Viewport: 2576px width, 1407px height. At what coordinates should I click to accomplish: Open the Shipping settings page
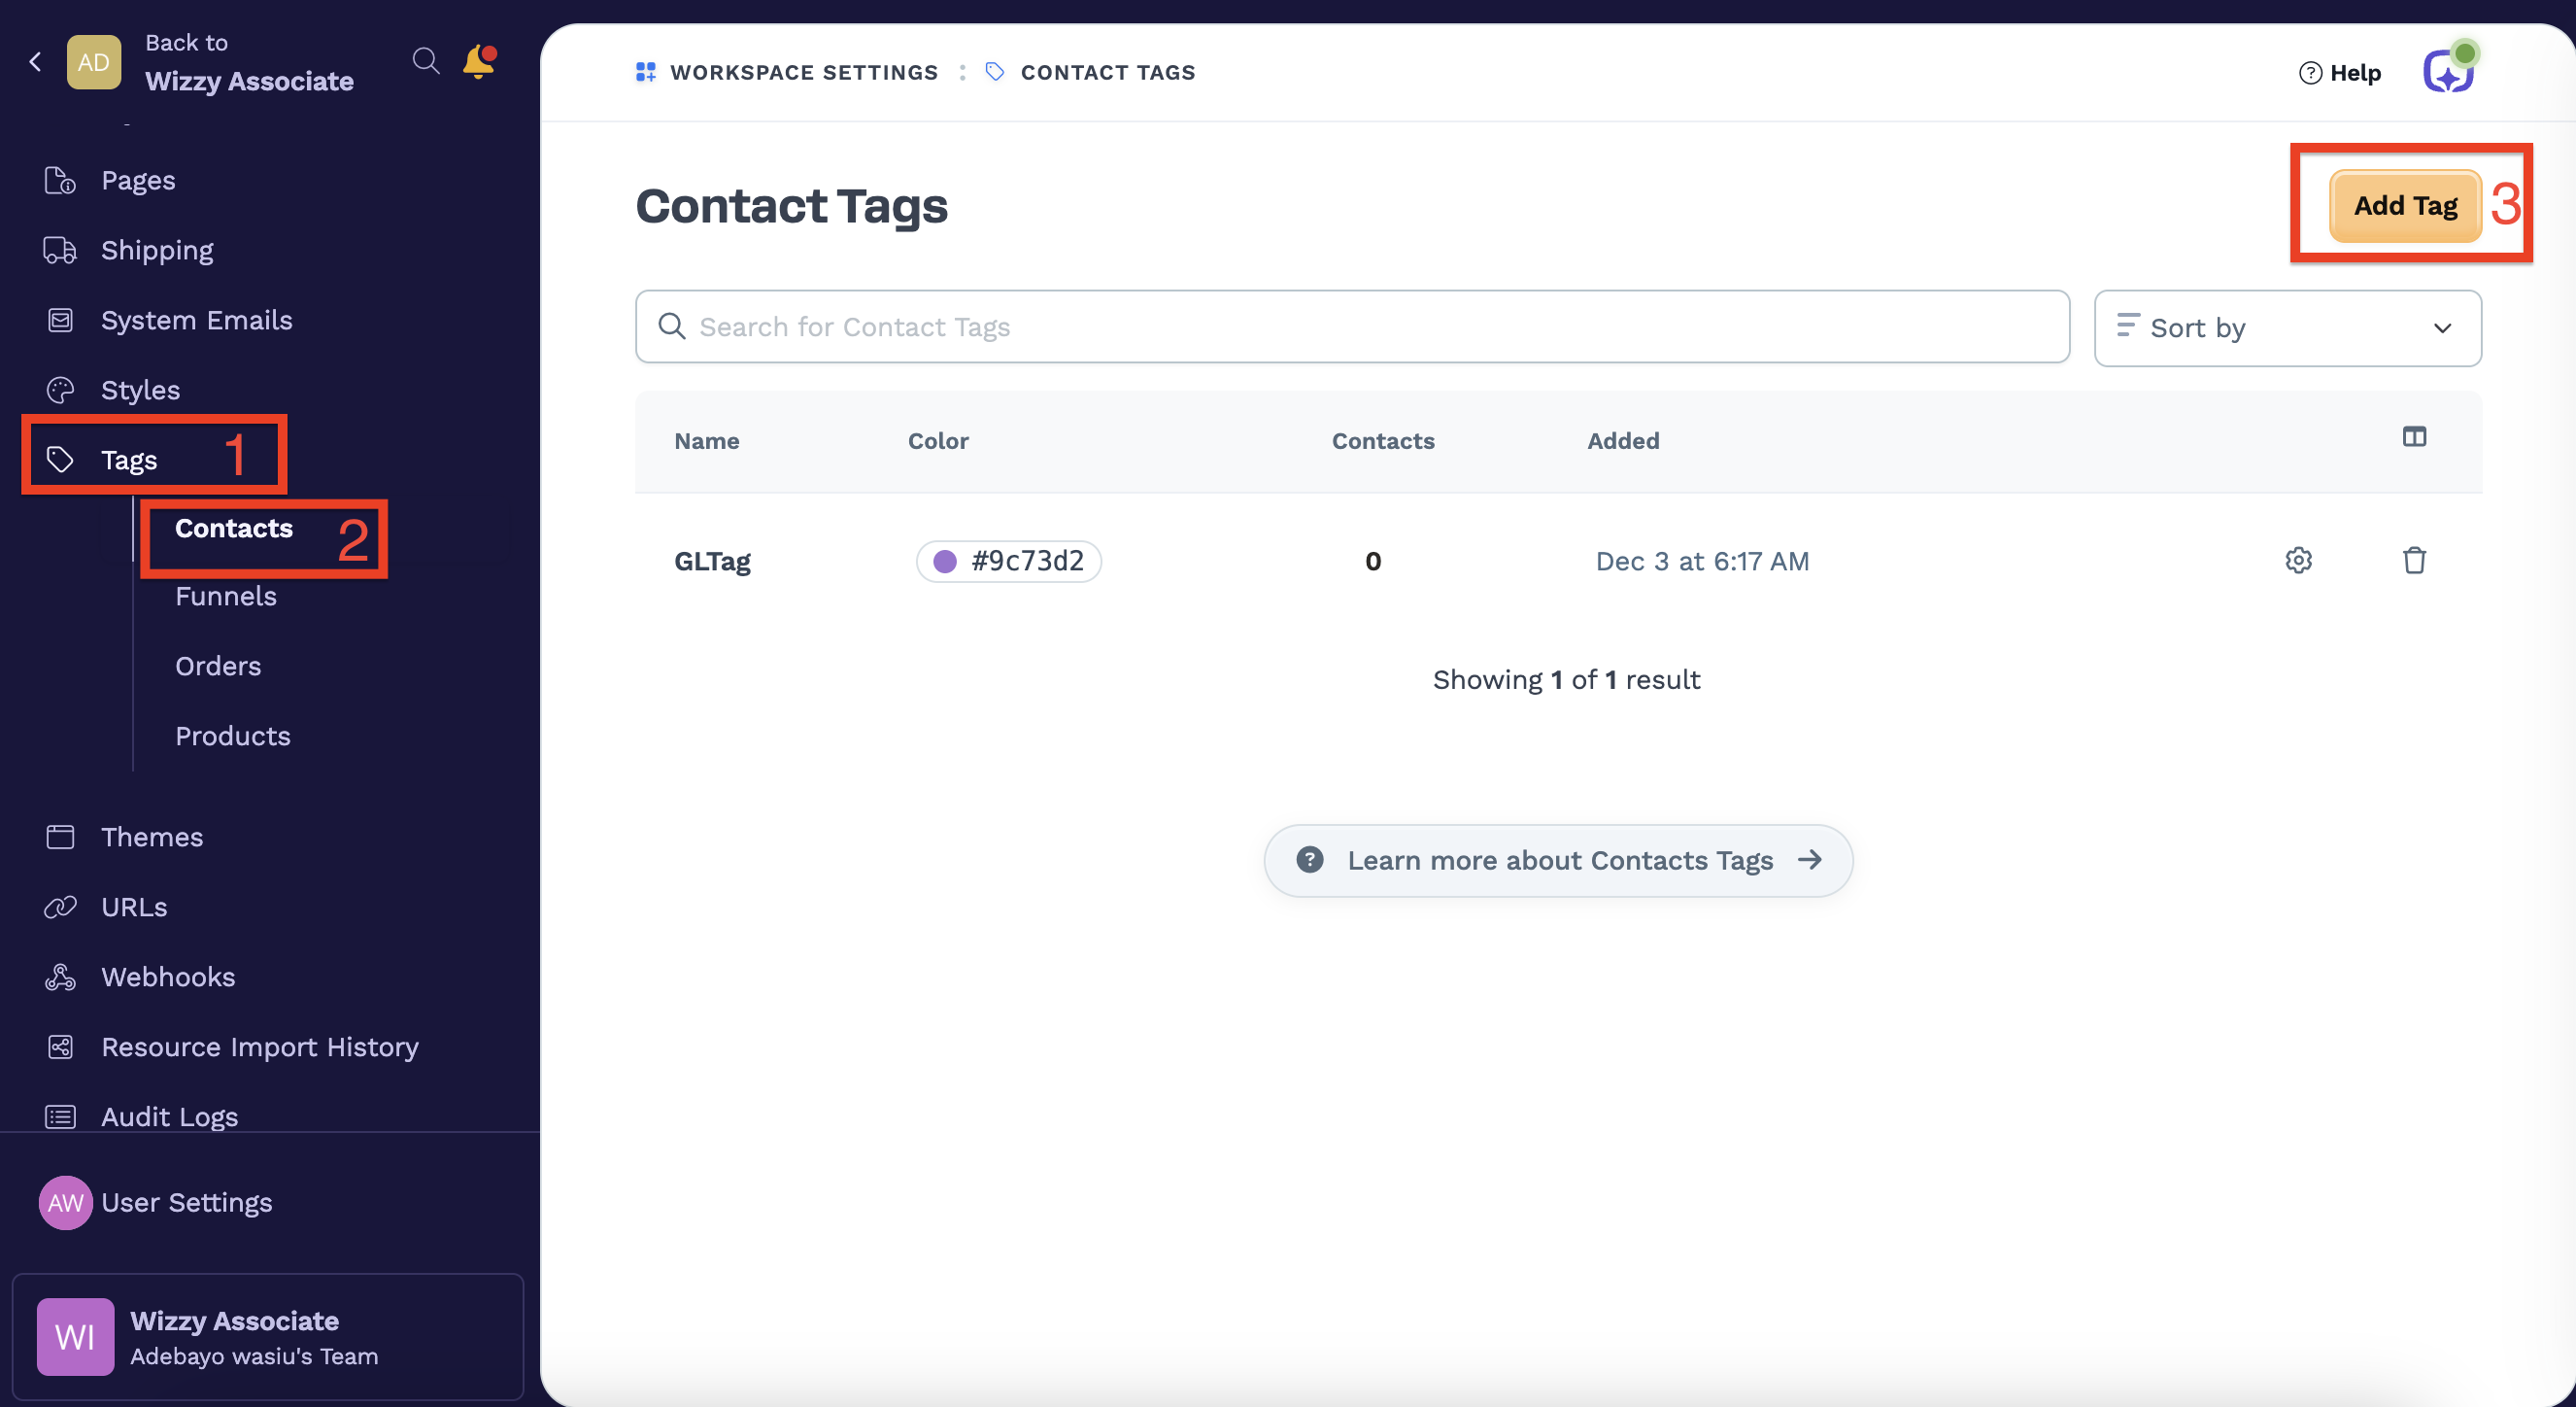(x=157, y=250)
